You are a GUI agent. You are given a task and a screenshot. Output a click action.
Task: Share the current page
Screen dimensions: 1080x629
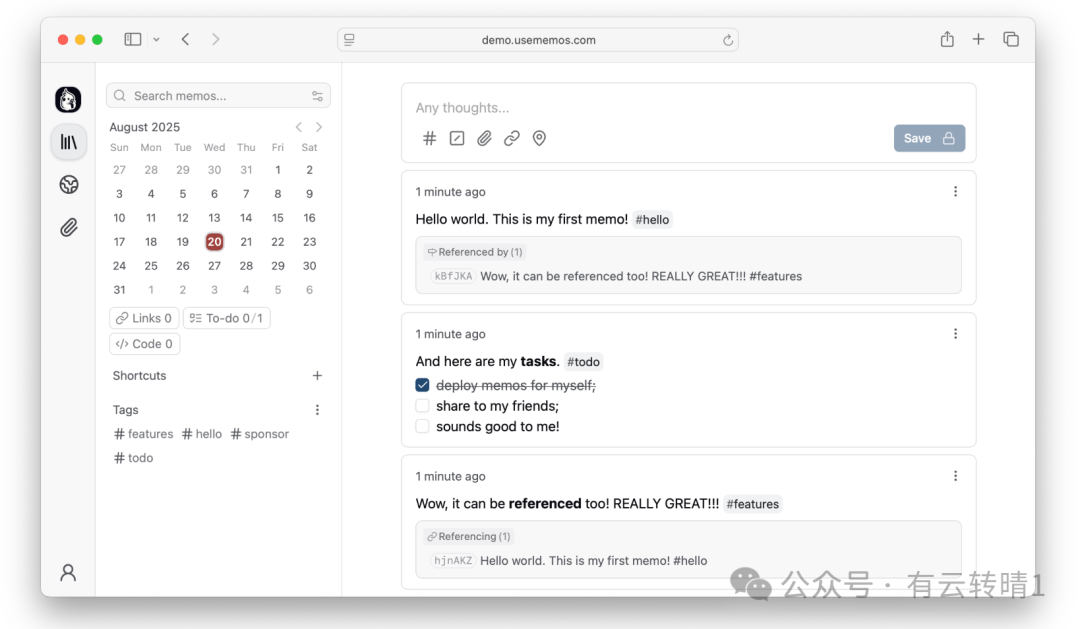click(947, 39)
